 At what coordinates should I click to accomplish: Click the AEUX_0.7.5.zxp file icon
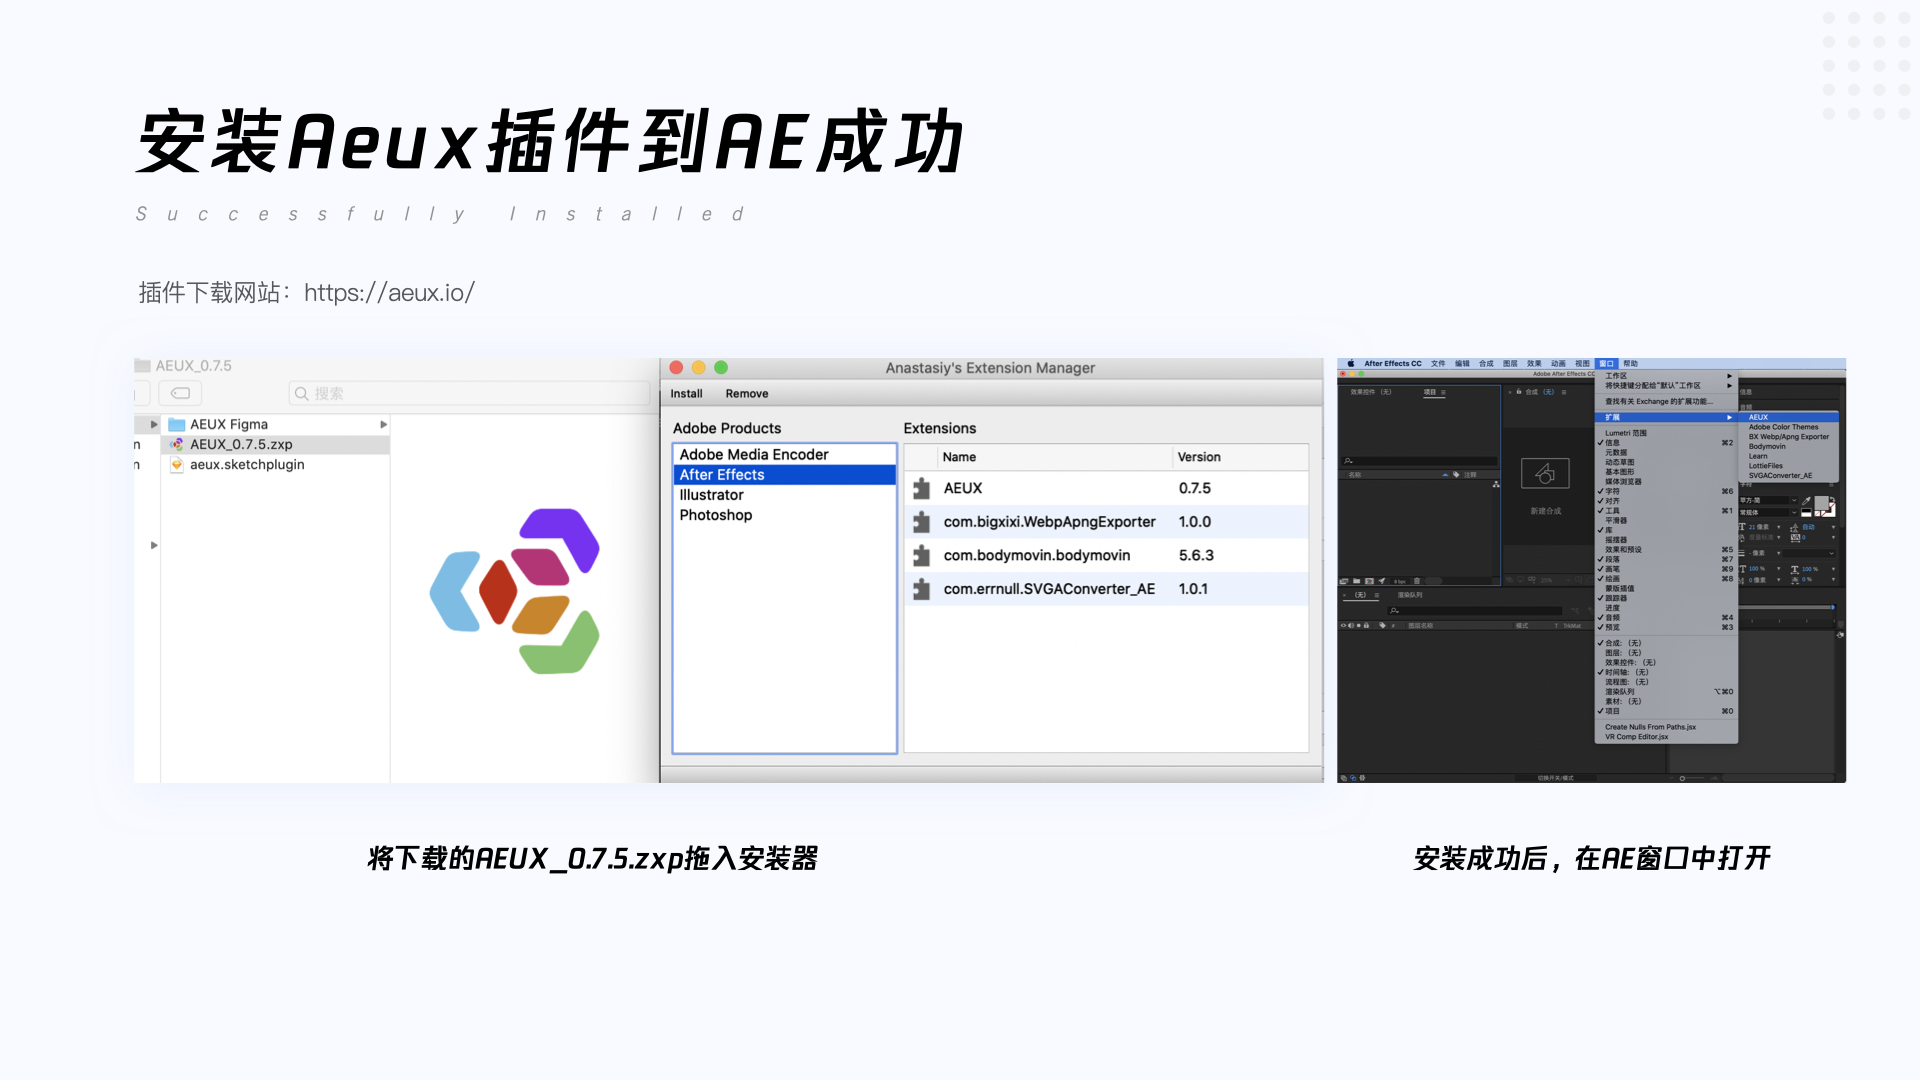click(177, 444)
